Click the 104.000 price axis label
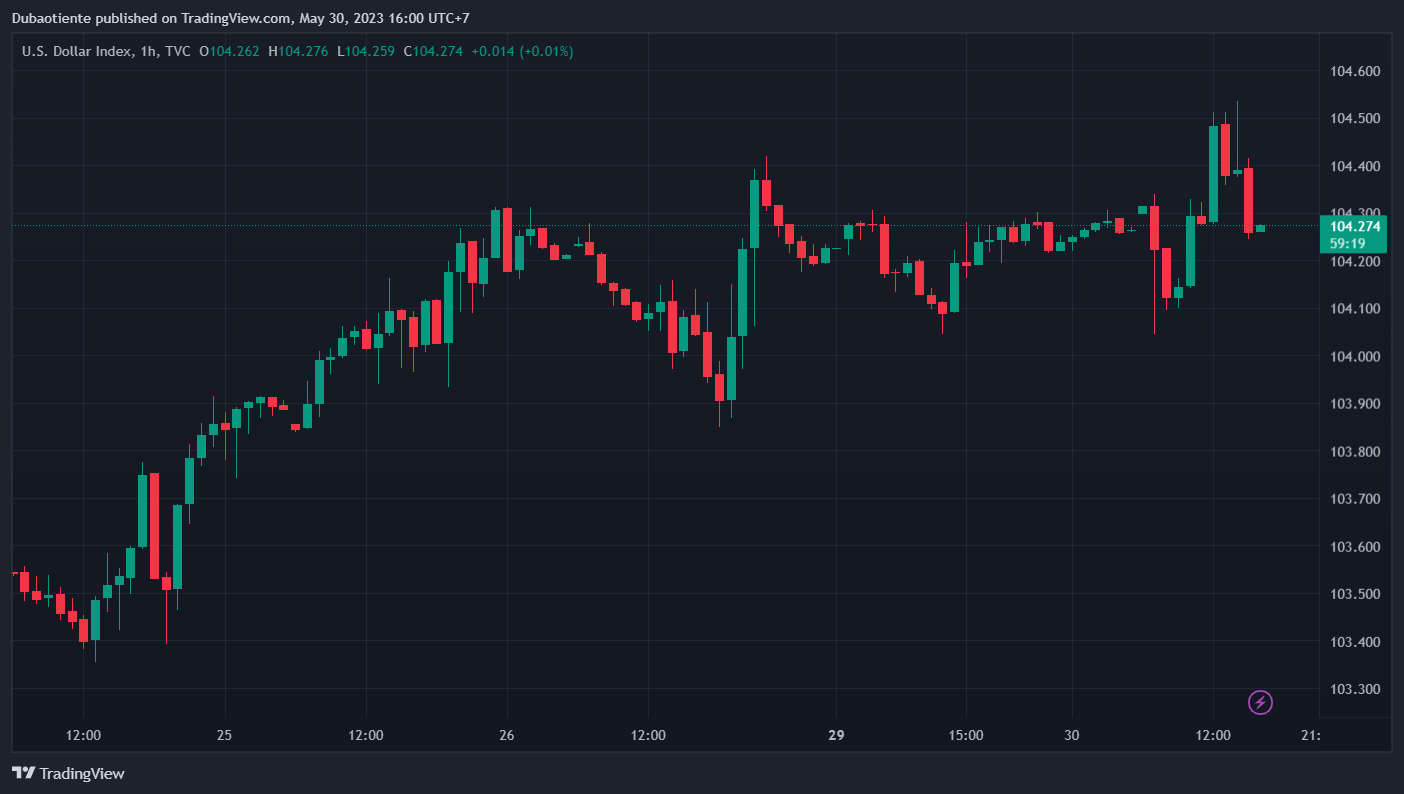The height and width of the screenshot is (794, 1404). coord(1355,357)
